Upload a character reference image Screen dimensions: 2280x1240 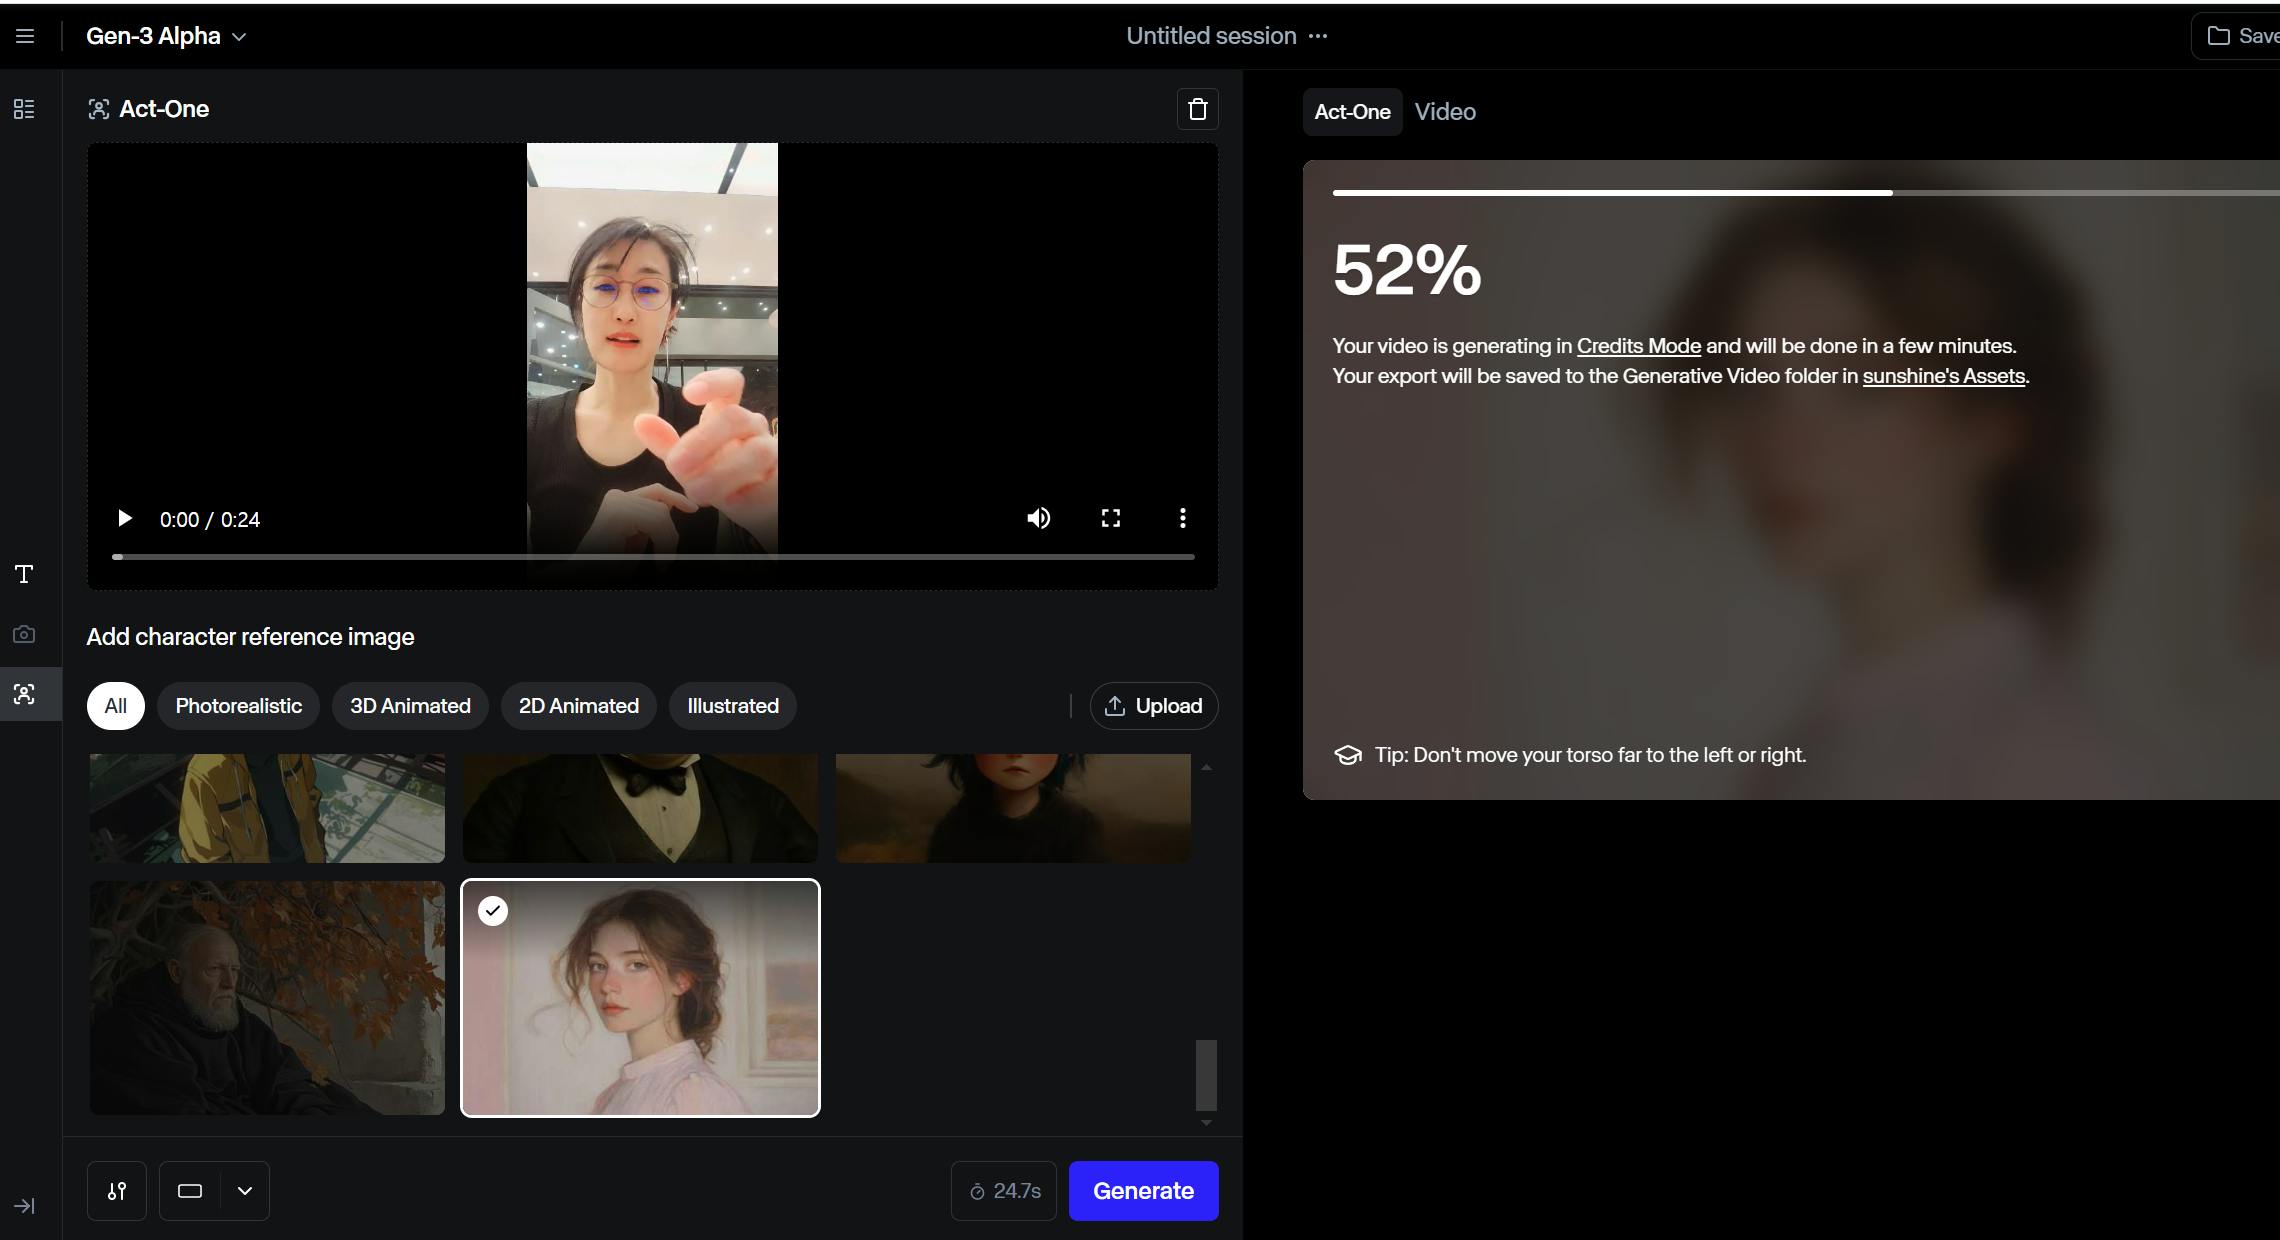(1153, 706)
